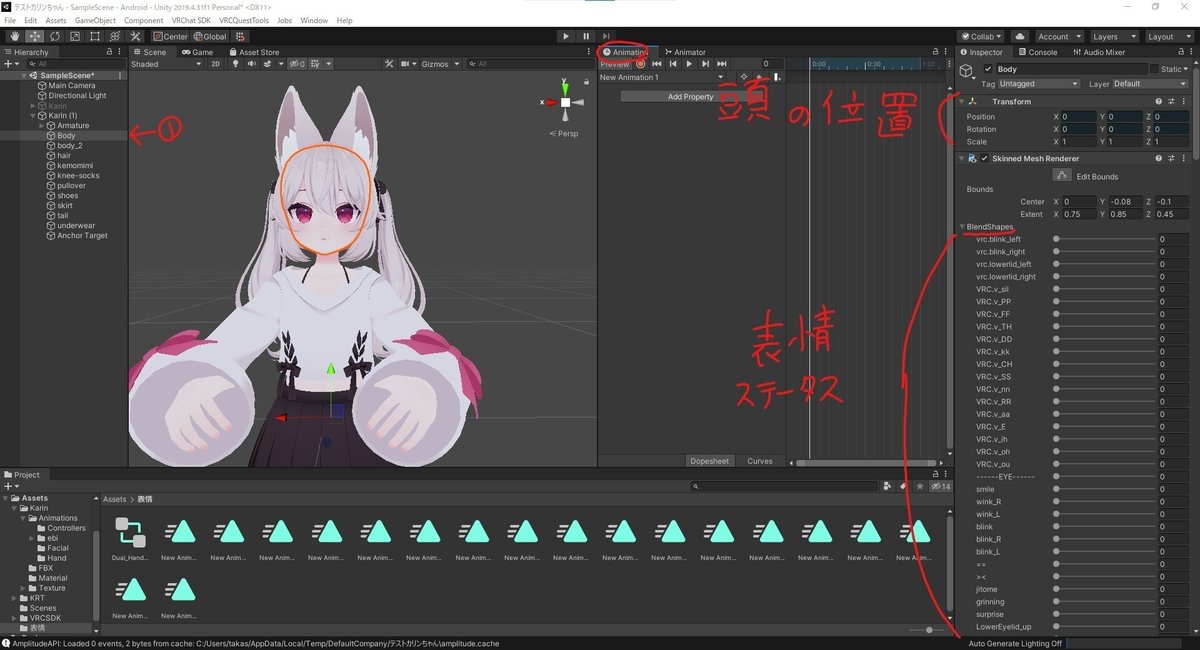This screenshot has height=650, width=1200.
Task: Jump to the first keyframe in the Animation window
Action: pos(657,64)
